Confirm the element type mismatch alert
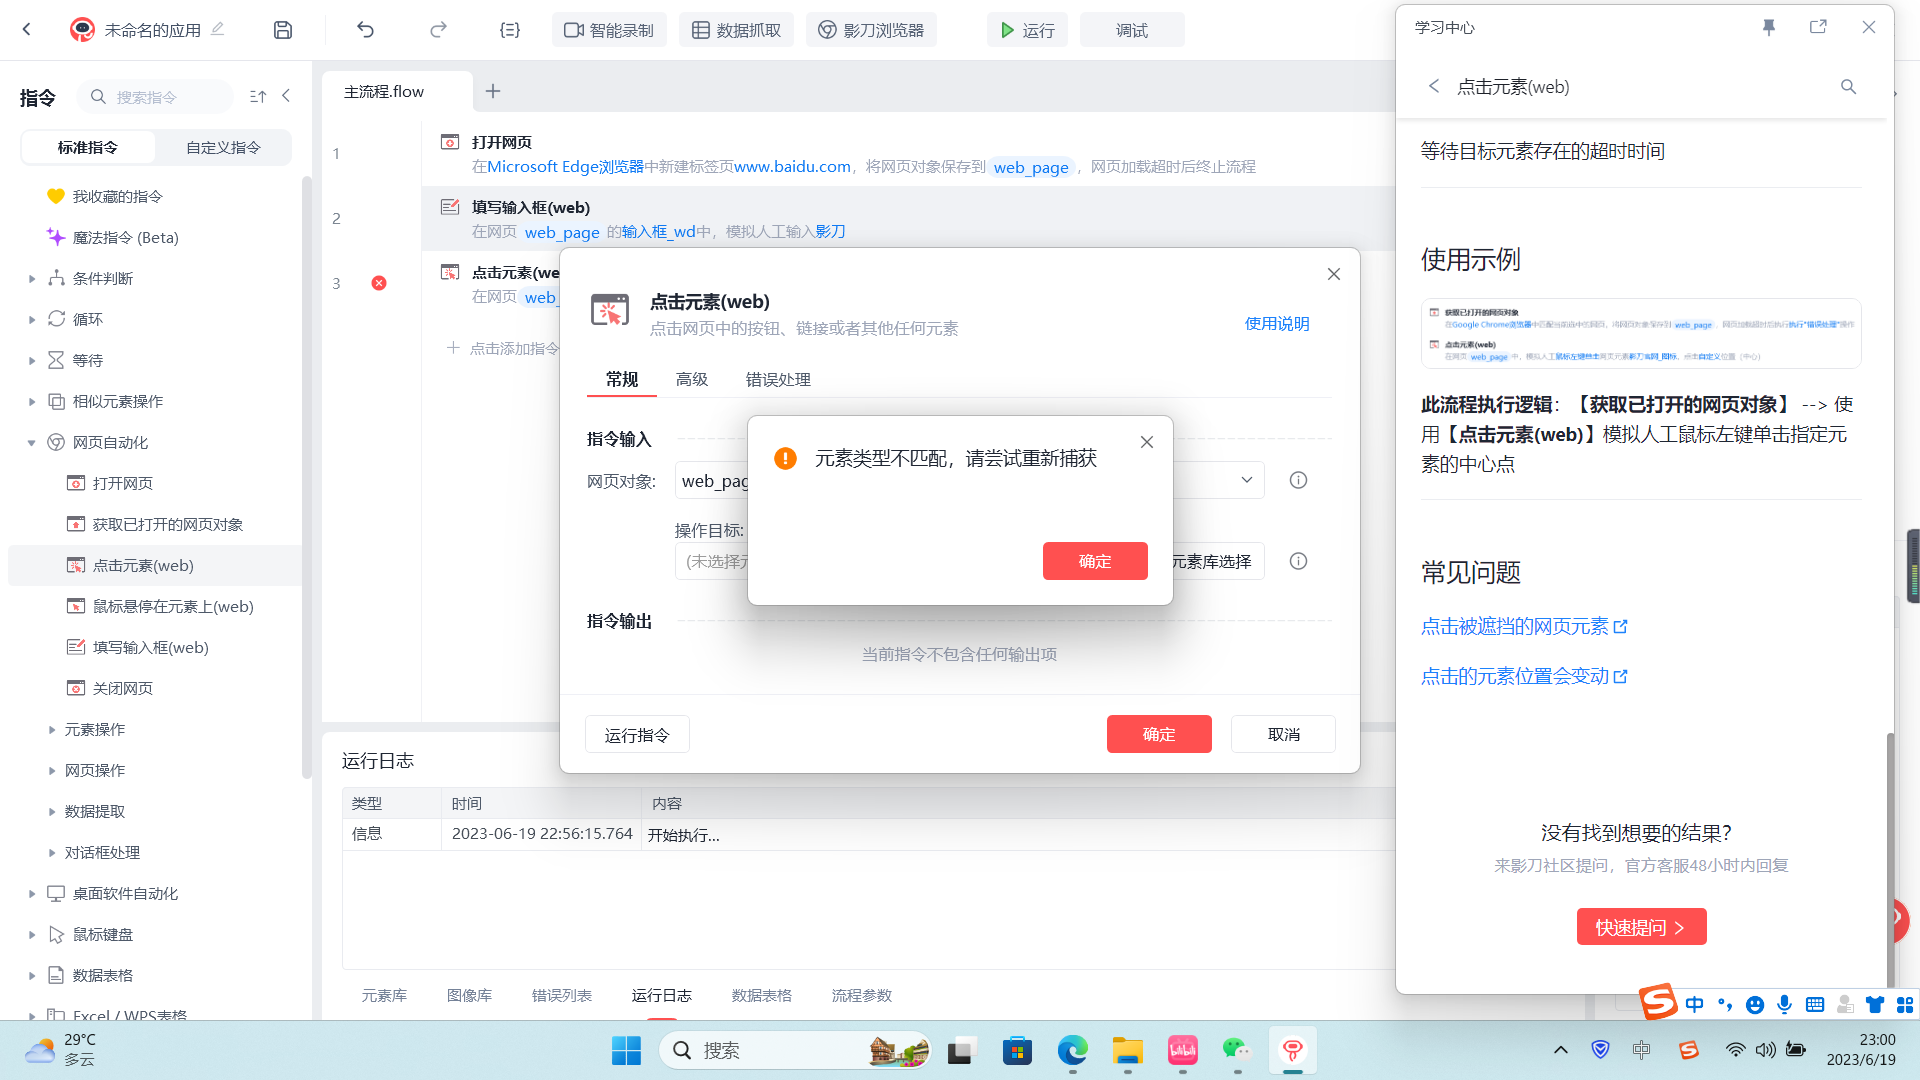 [1094, 561]
